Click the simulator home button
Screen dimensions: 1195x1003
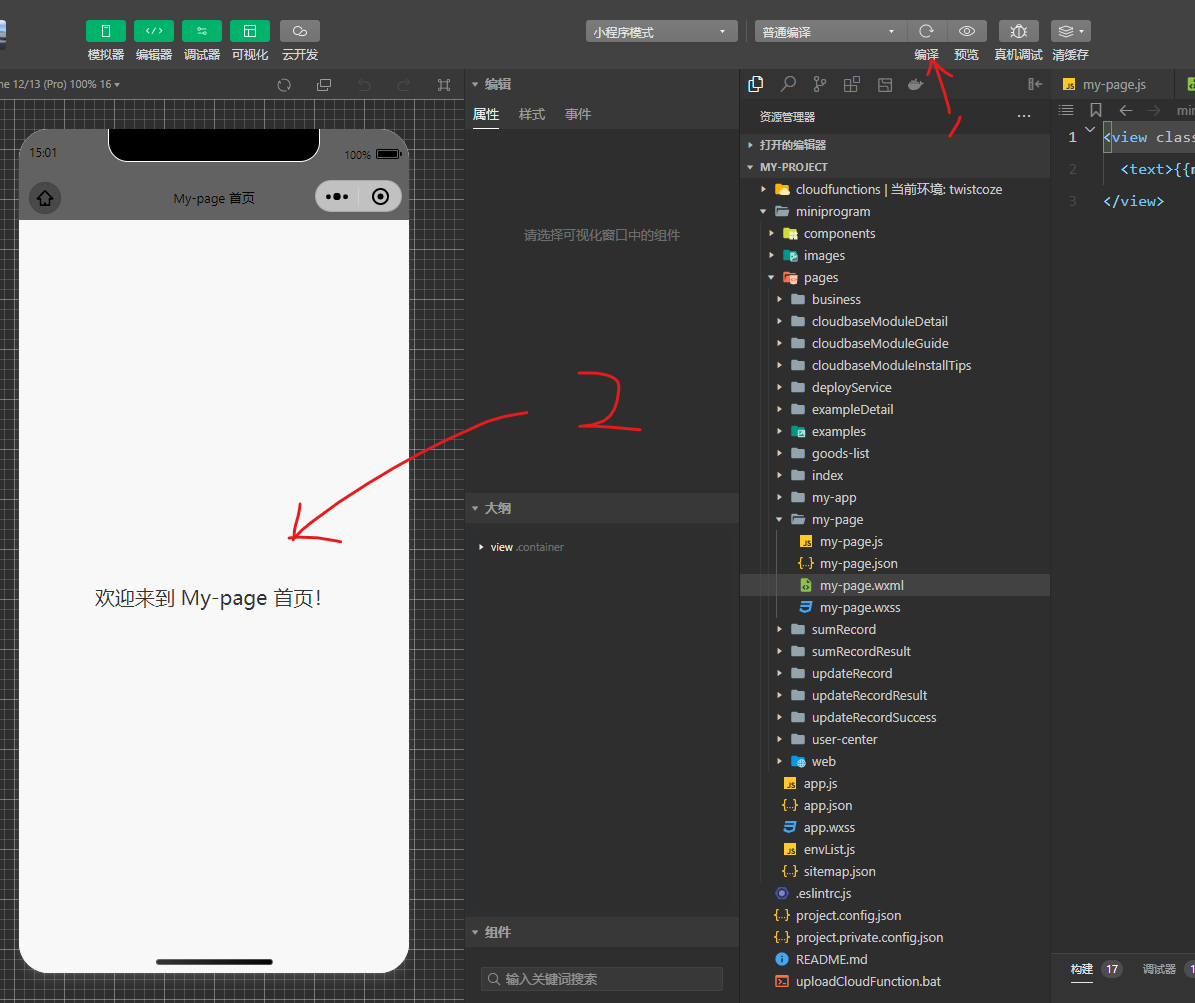coord(45,198)
